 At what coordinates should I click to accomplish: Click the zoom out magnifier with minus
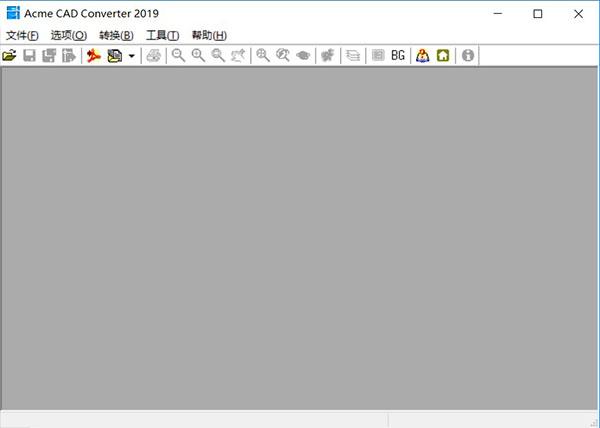178,55
